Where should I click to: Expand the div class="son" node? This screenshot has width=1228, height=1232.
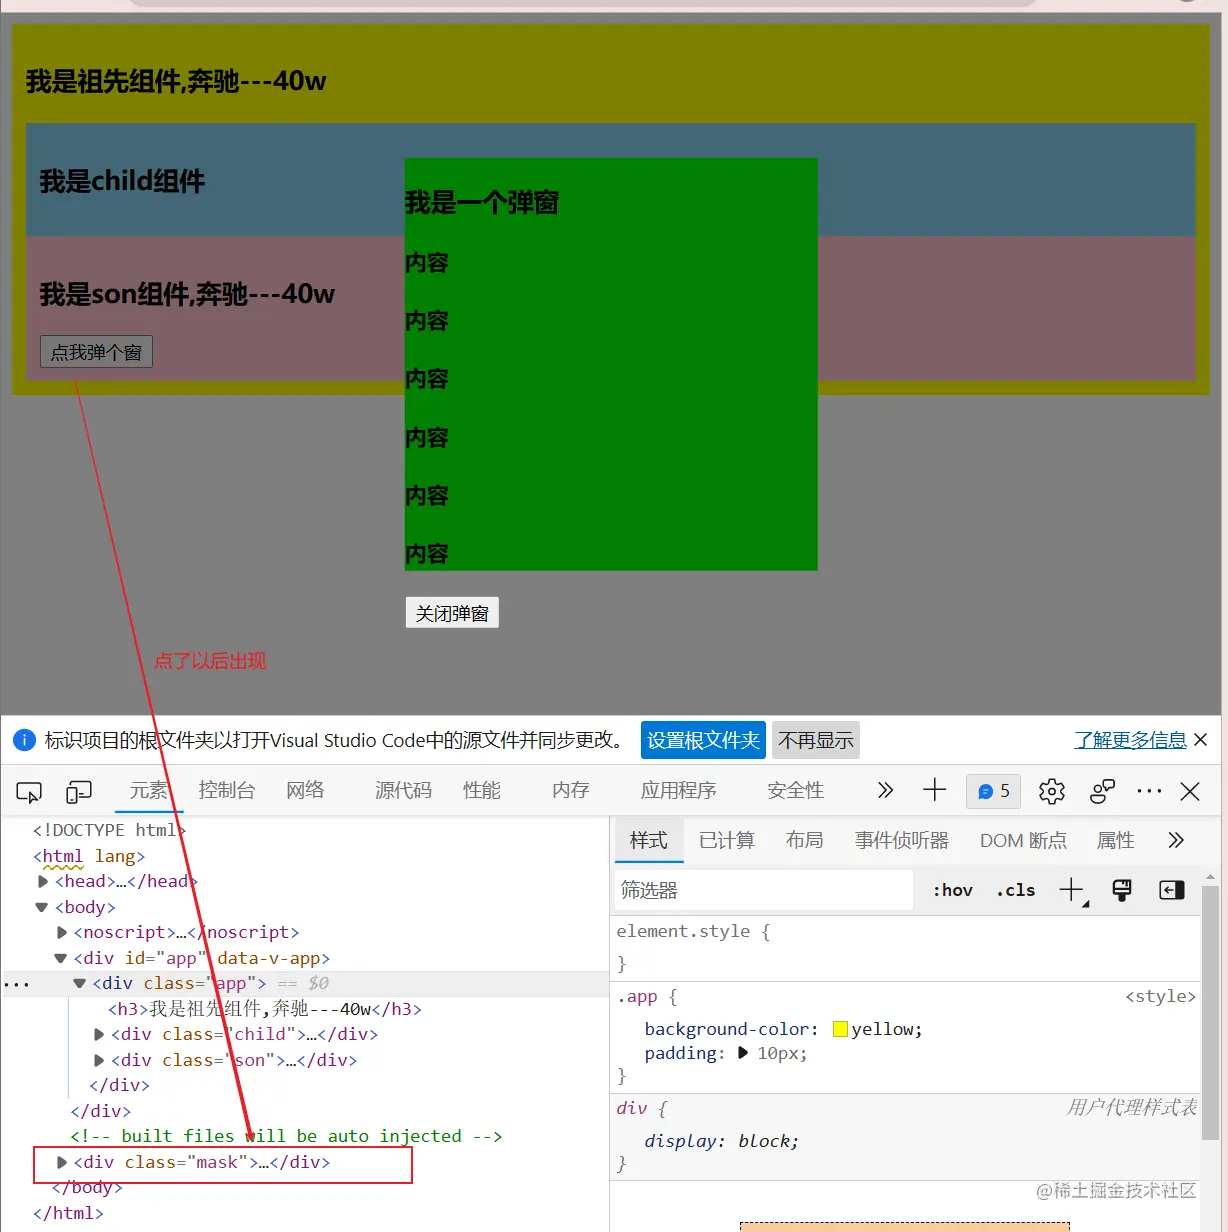pos(99,1061)
